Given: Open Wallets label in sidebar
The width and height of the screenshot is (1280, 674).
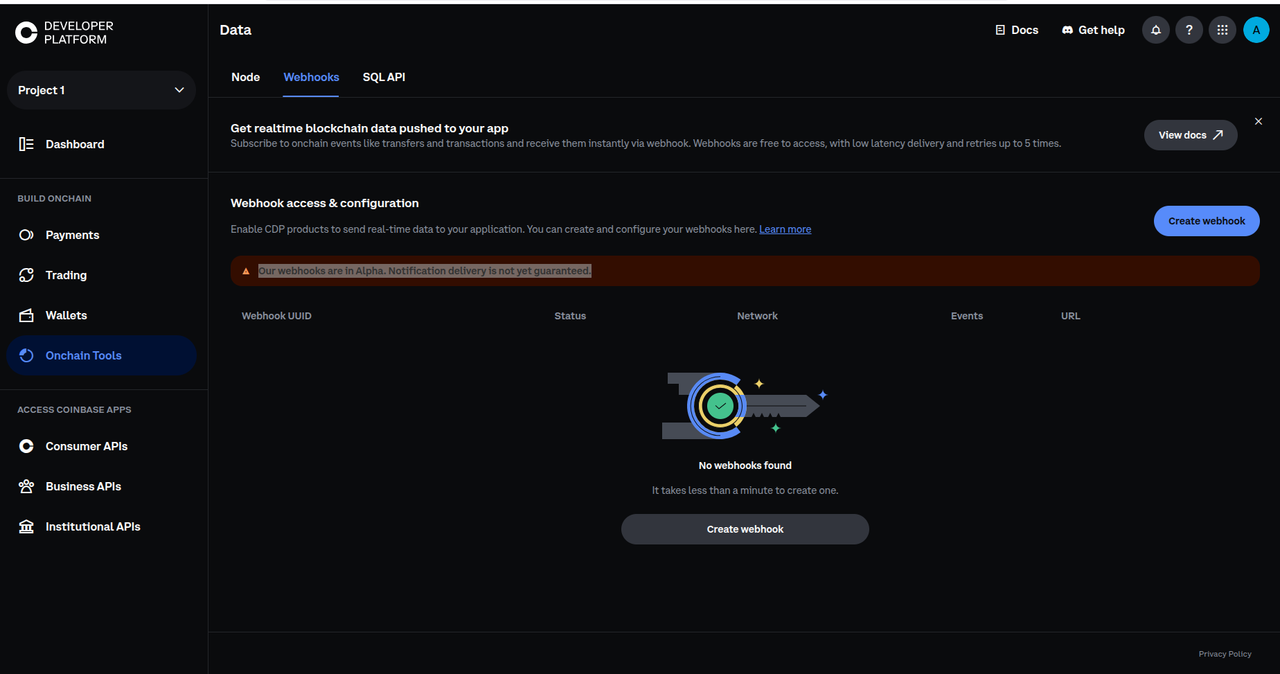Looking at the screenshot, I should (66, 315).
